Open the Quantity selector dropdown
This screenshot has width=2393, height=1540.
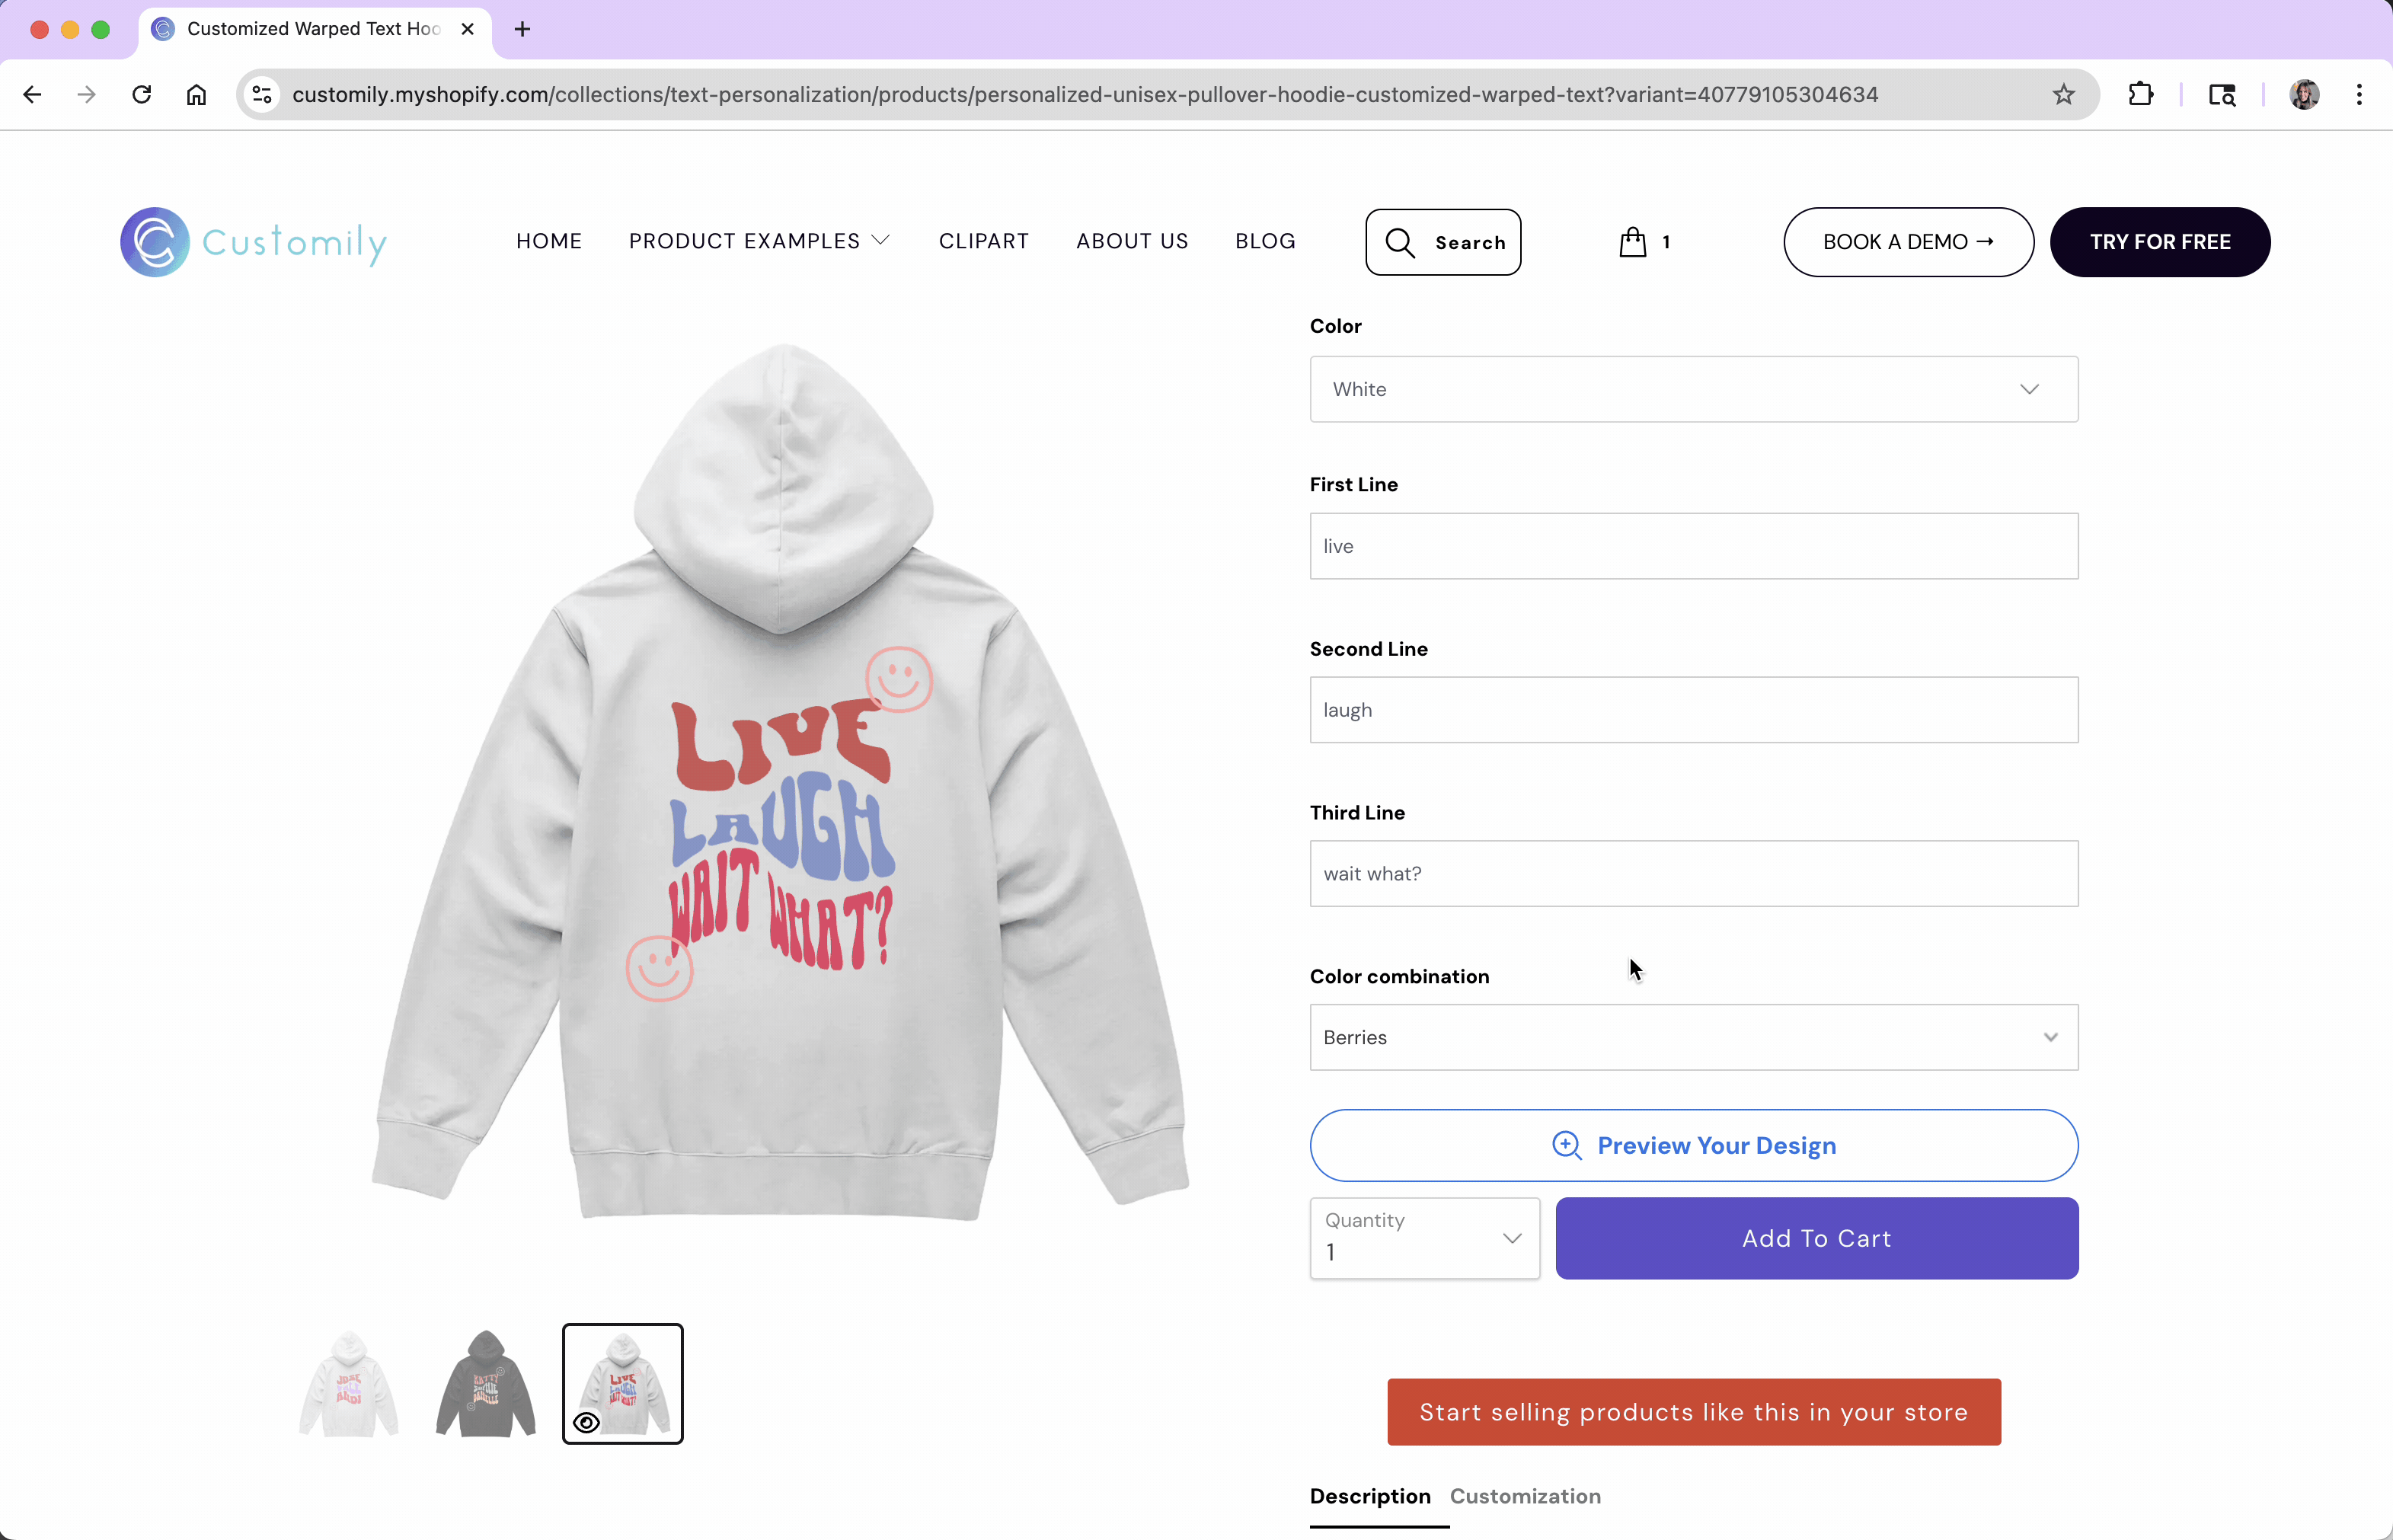pos(1424,1238)
